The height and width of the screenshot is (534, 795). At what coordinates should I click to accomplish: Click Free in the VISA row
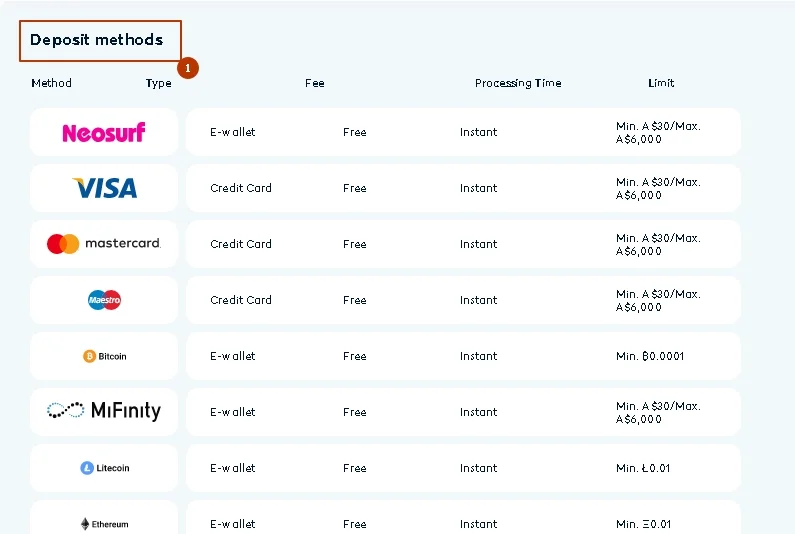pyautogui.click(x=354, y=188)
